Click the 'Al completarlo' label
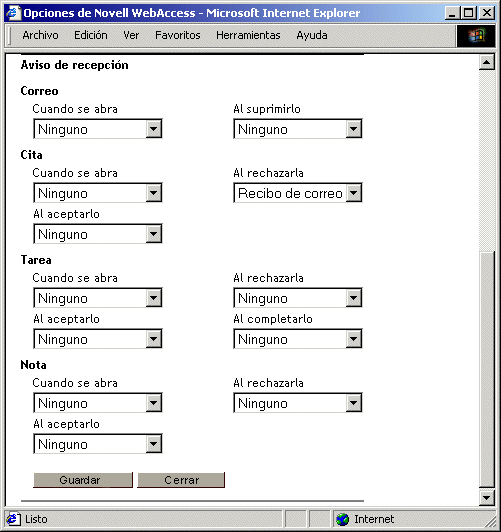Image resolution: width=501 pixels, height=532 pixels. 273,319
